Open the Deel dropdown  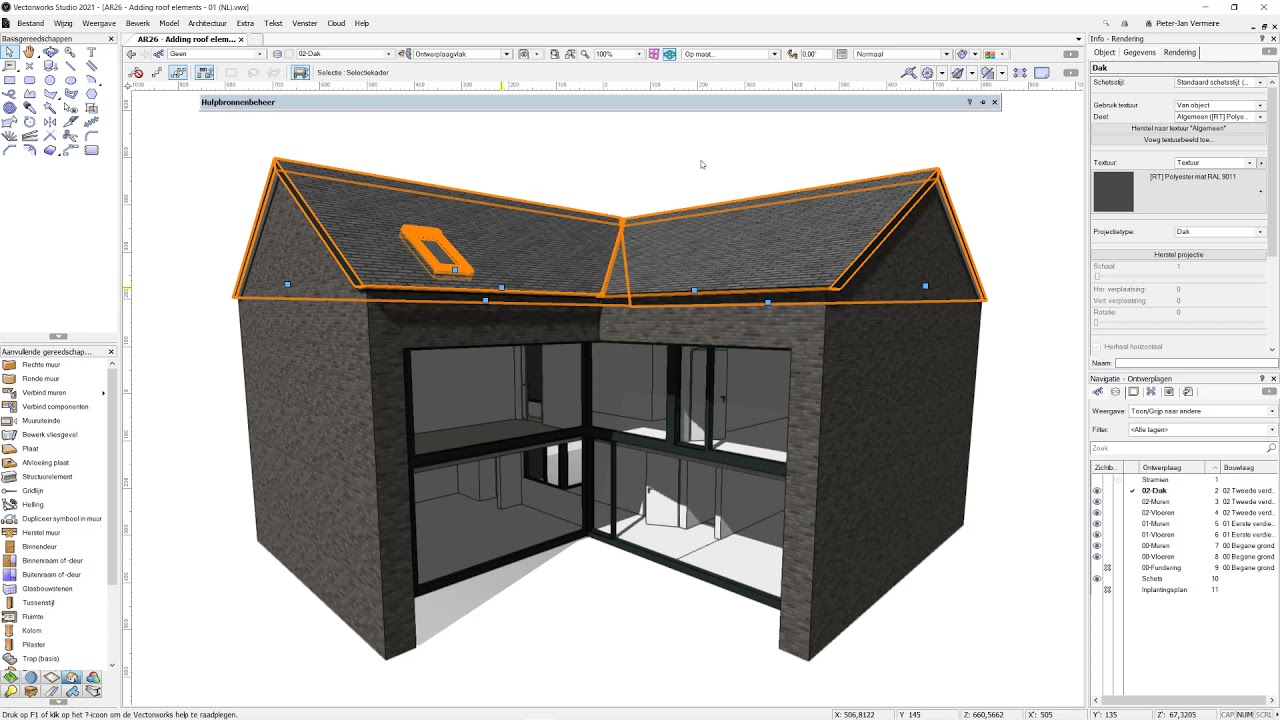(x=1220, y=117)
